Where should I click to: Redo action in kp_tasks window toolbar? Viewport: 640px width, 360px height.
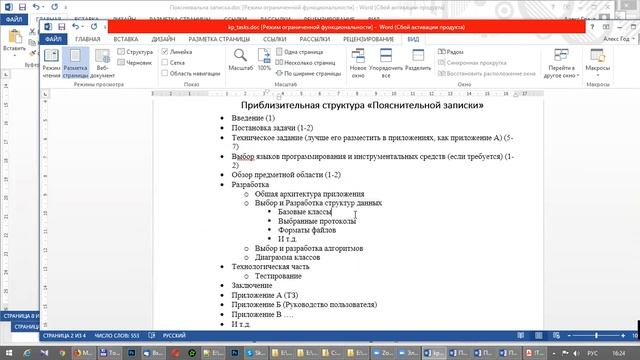[x=94, y=27]
